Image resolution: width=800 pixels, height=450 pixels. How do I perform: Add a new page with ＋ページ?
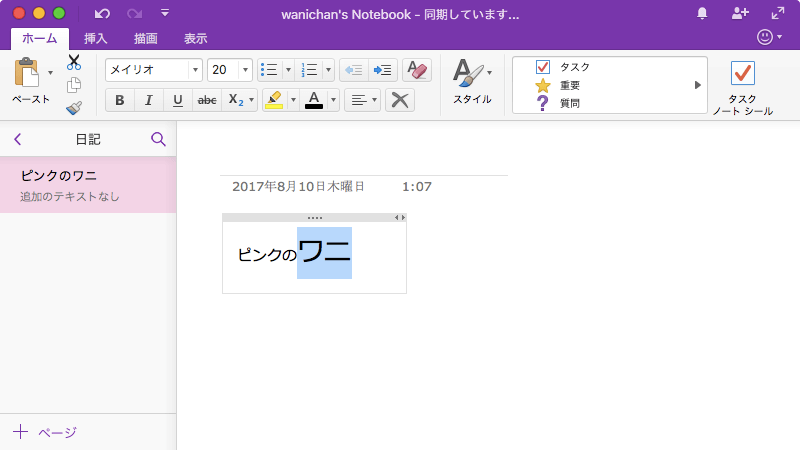pyautogui.click(x=45, y=432)
